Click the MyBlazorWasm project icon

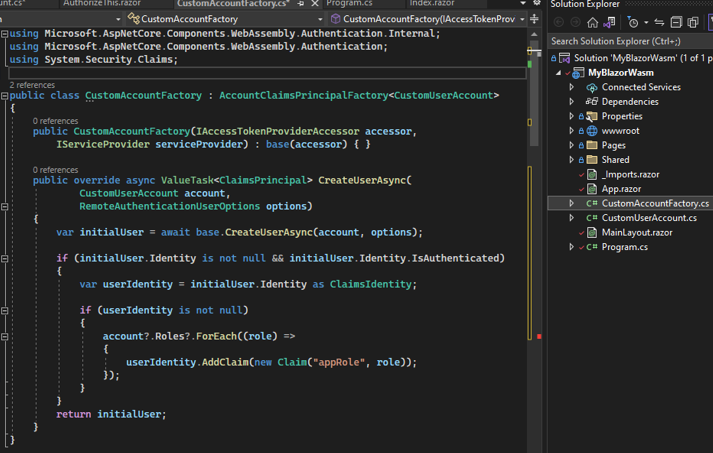point(578,73)
